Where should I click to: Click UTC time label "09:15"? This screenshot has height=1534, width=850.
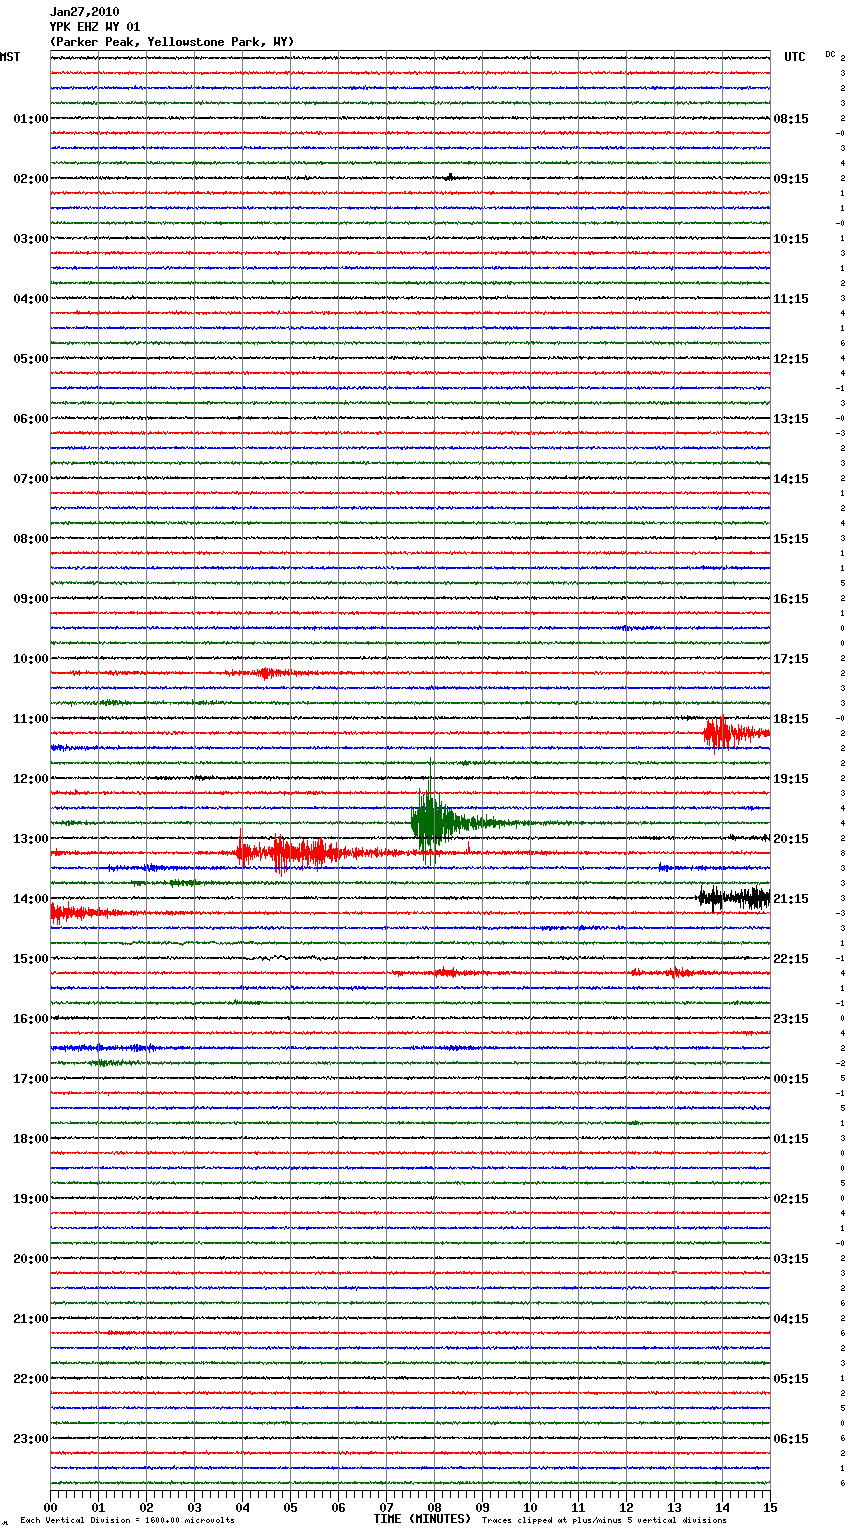tap(791, 179)
